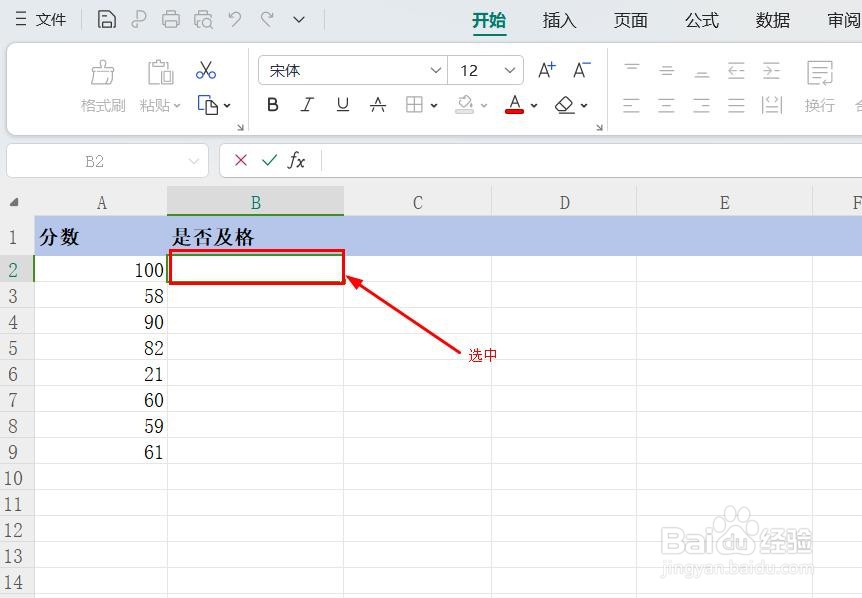Open the font color dropdown arrow
Image resolution: width=862 pixels, height=598 pixels.
(532, 105)
